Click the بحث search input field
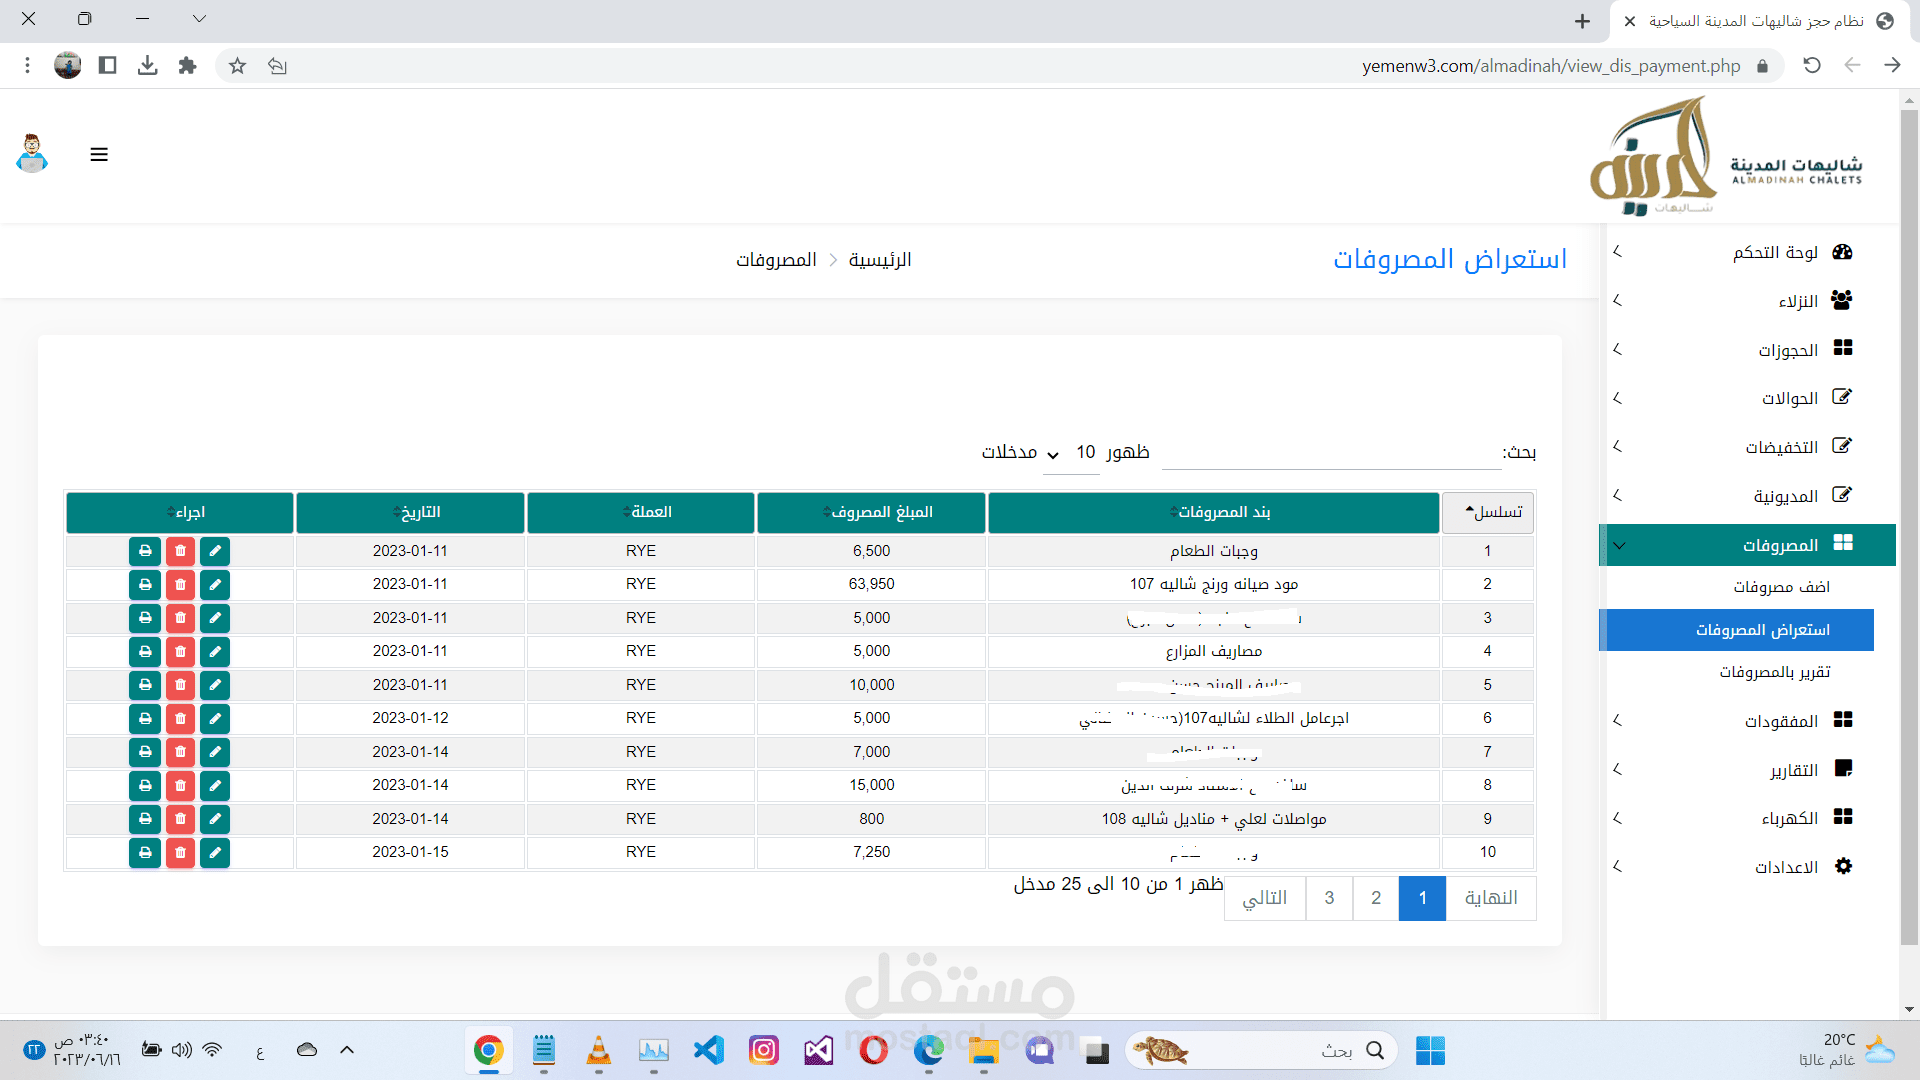Image resolution: width=1920 pixels, height=1080 pixels. [x=1330, y=453]
